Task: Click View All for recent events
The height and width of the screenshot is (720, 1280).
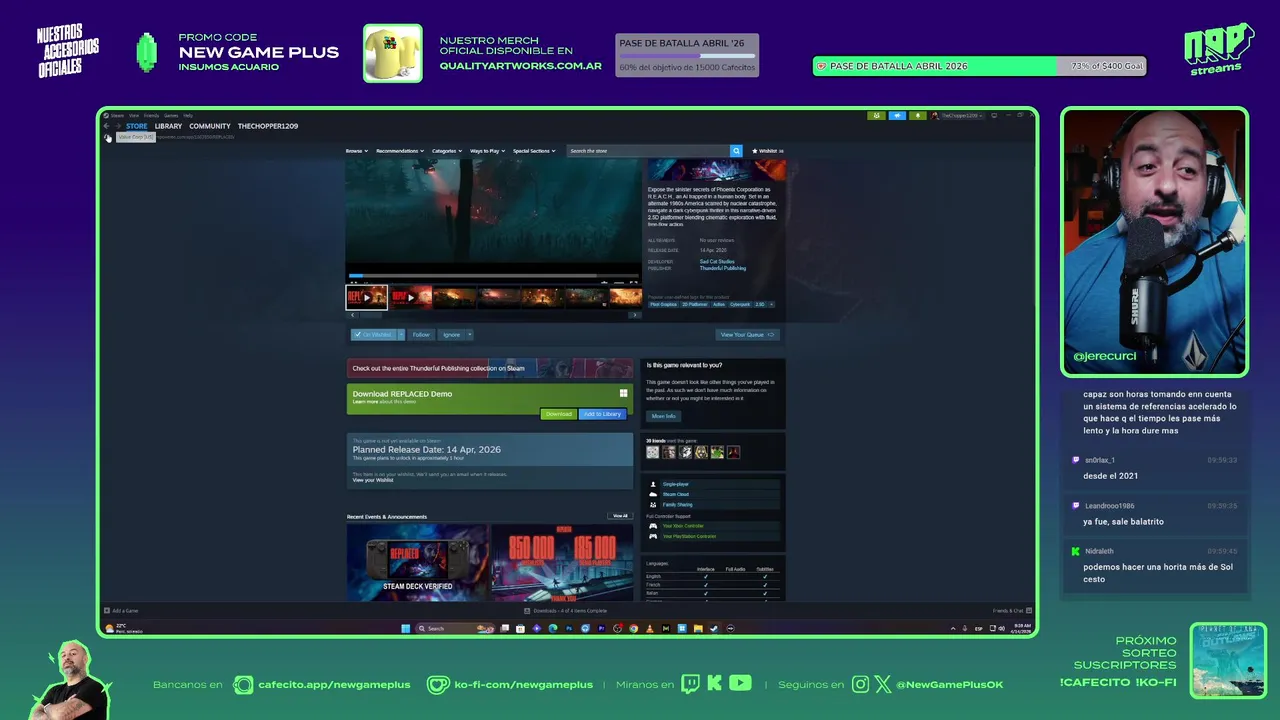Action: 620,516
